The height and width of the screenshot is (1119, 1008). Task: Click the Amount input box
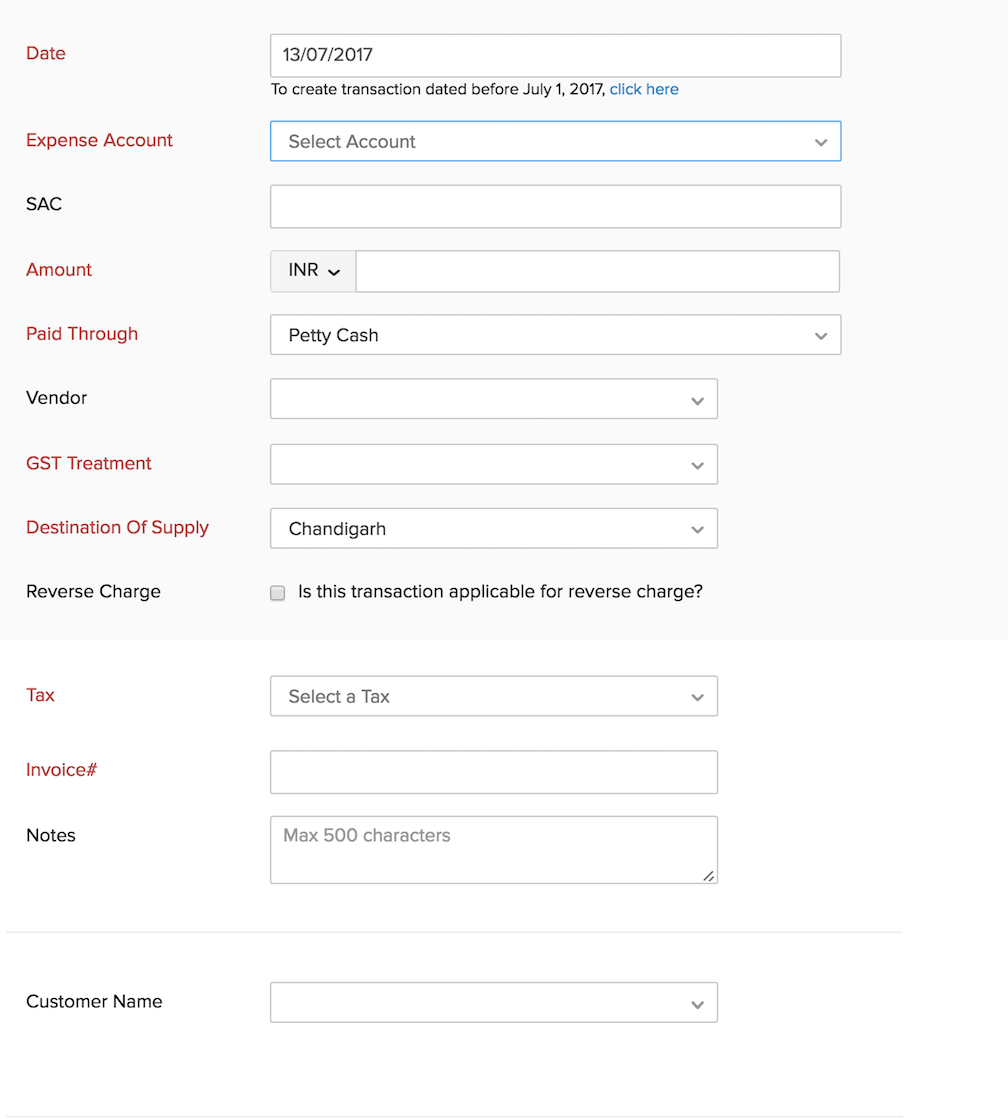[x=597, y=271]
